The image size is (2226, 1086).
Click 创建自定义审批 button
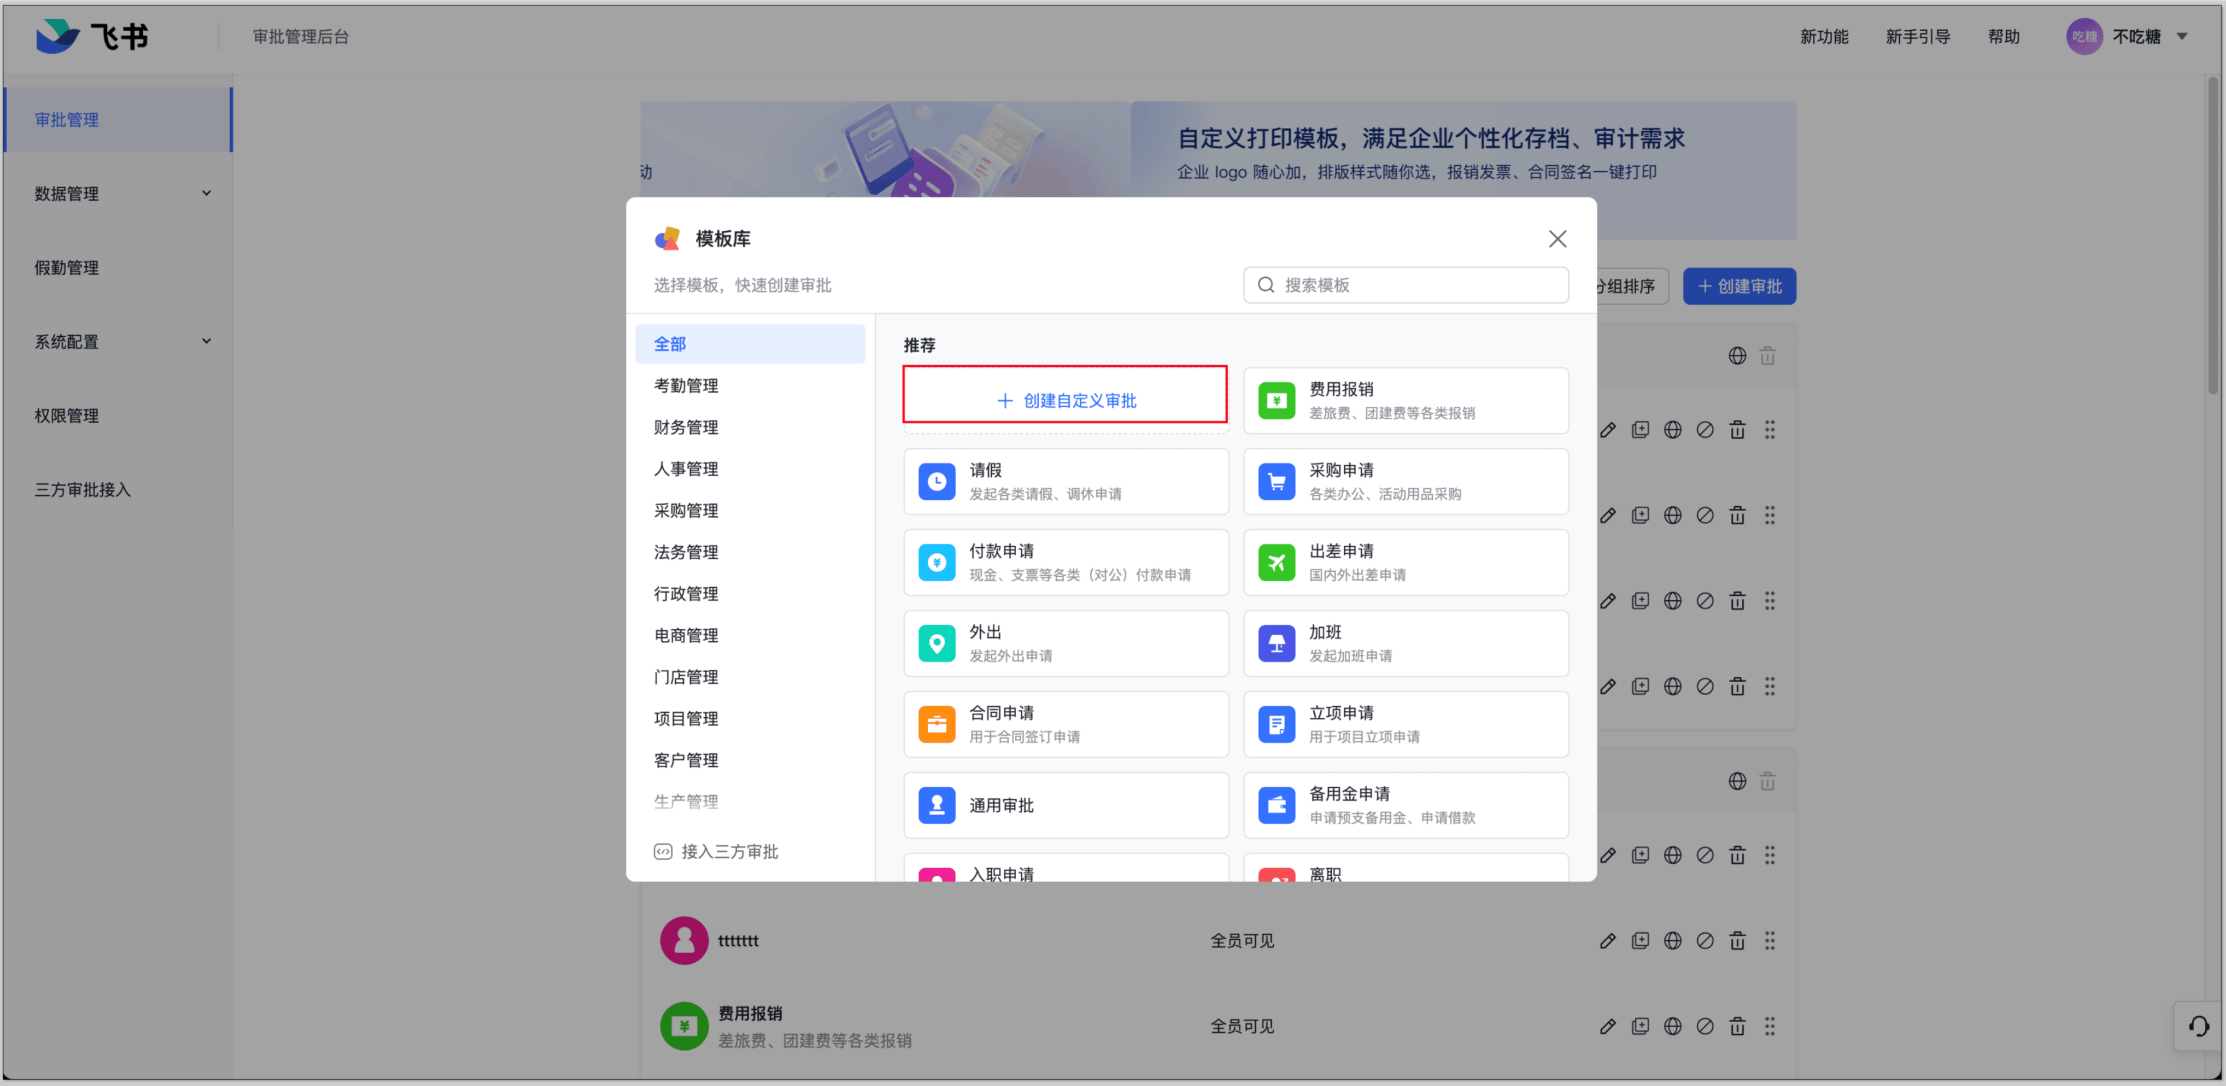point(1065,400)
